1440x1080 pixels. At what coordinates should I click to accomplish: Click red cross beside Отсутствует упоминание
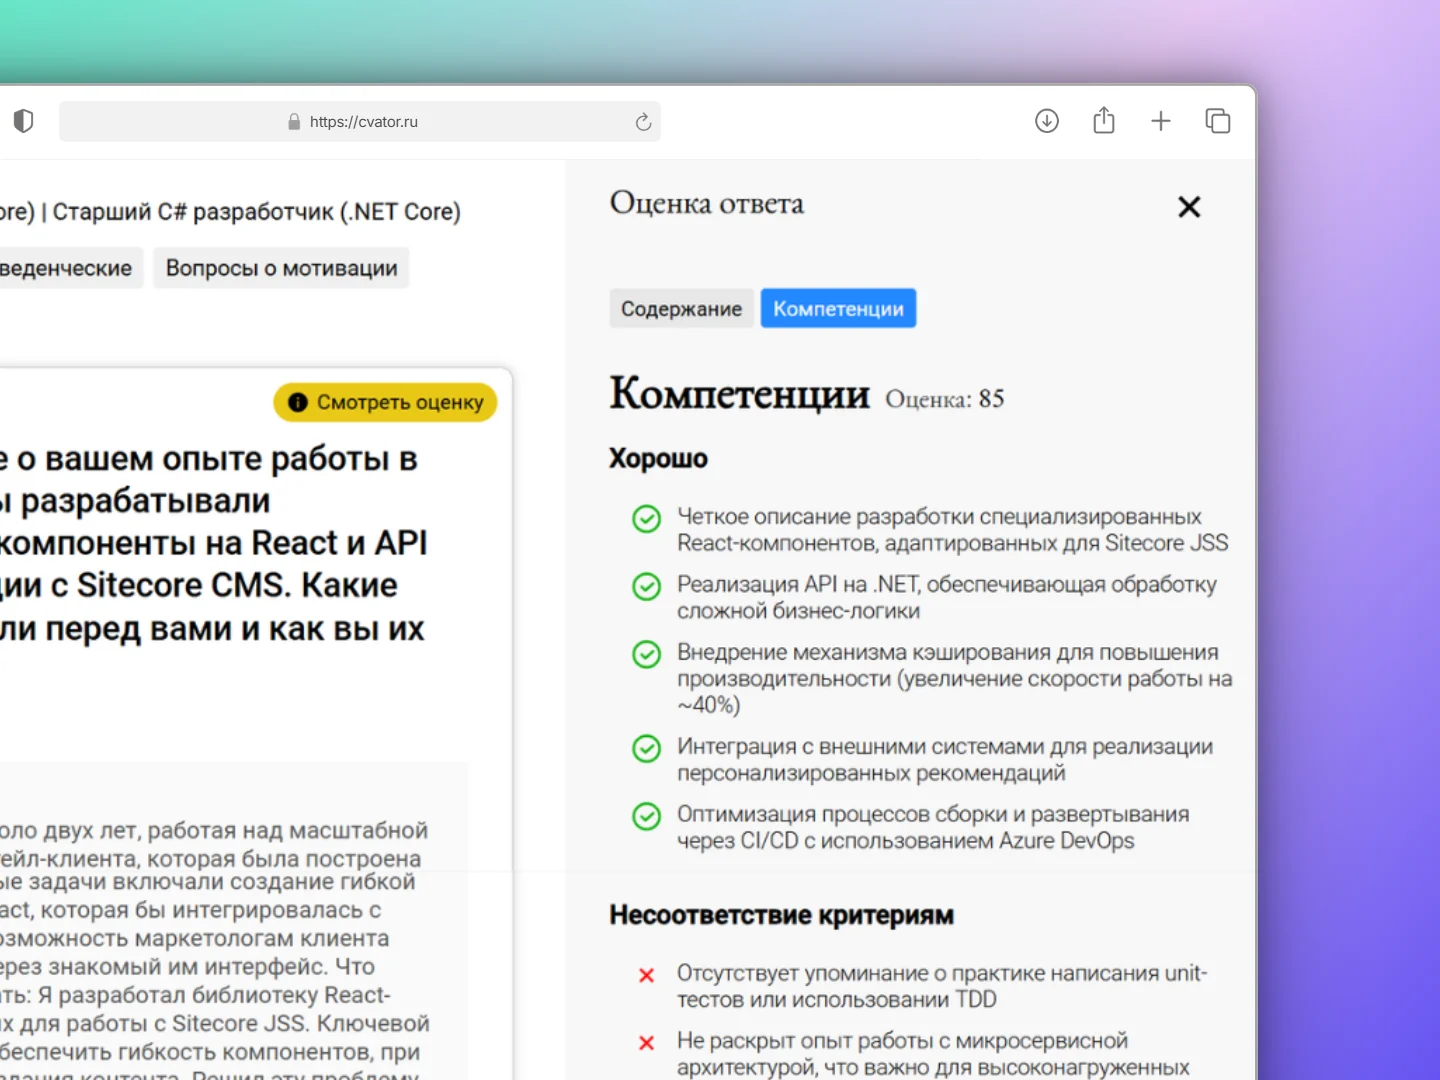647,975
